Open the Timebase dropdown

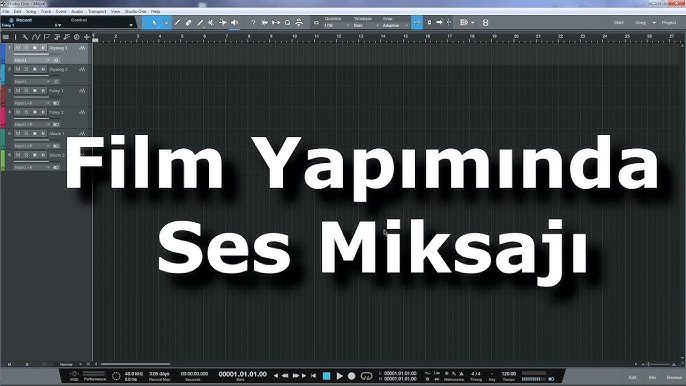366,25
